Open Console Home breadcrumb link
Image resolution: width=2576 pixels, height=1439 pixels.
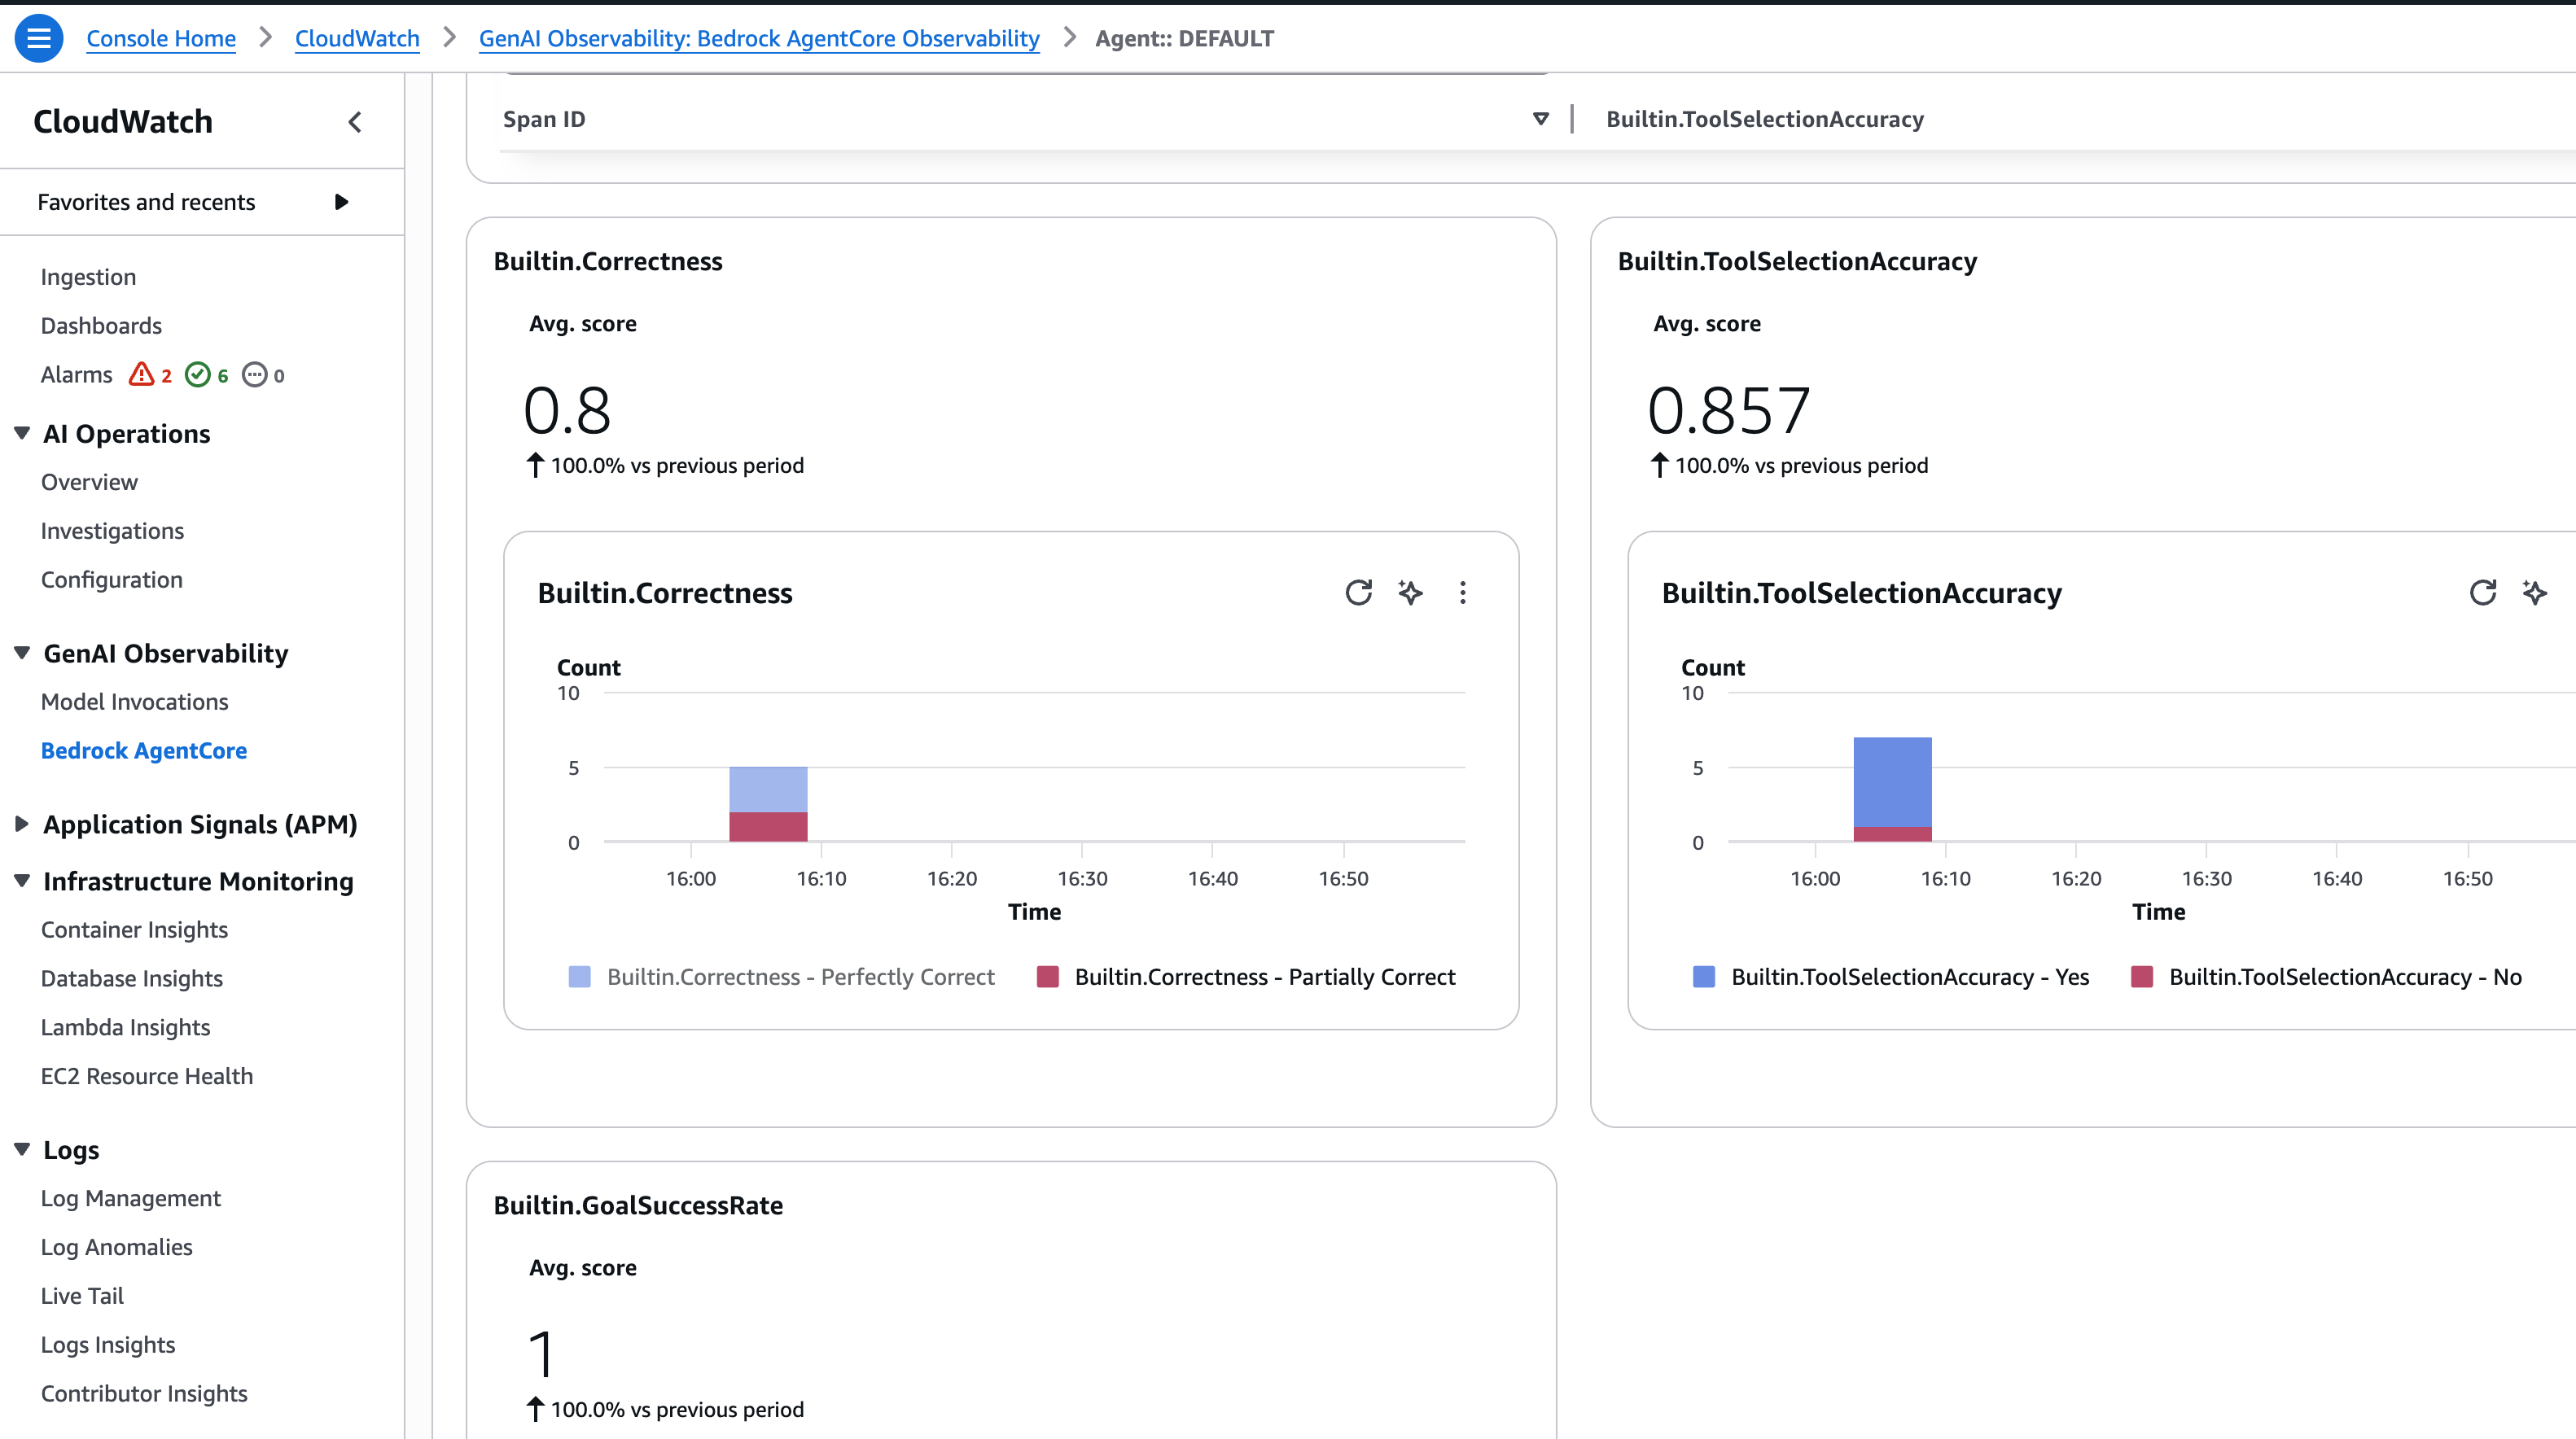pyautogui.click(x=161, y=38)
